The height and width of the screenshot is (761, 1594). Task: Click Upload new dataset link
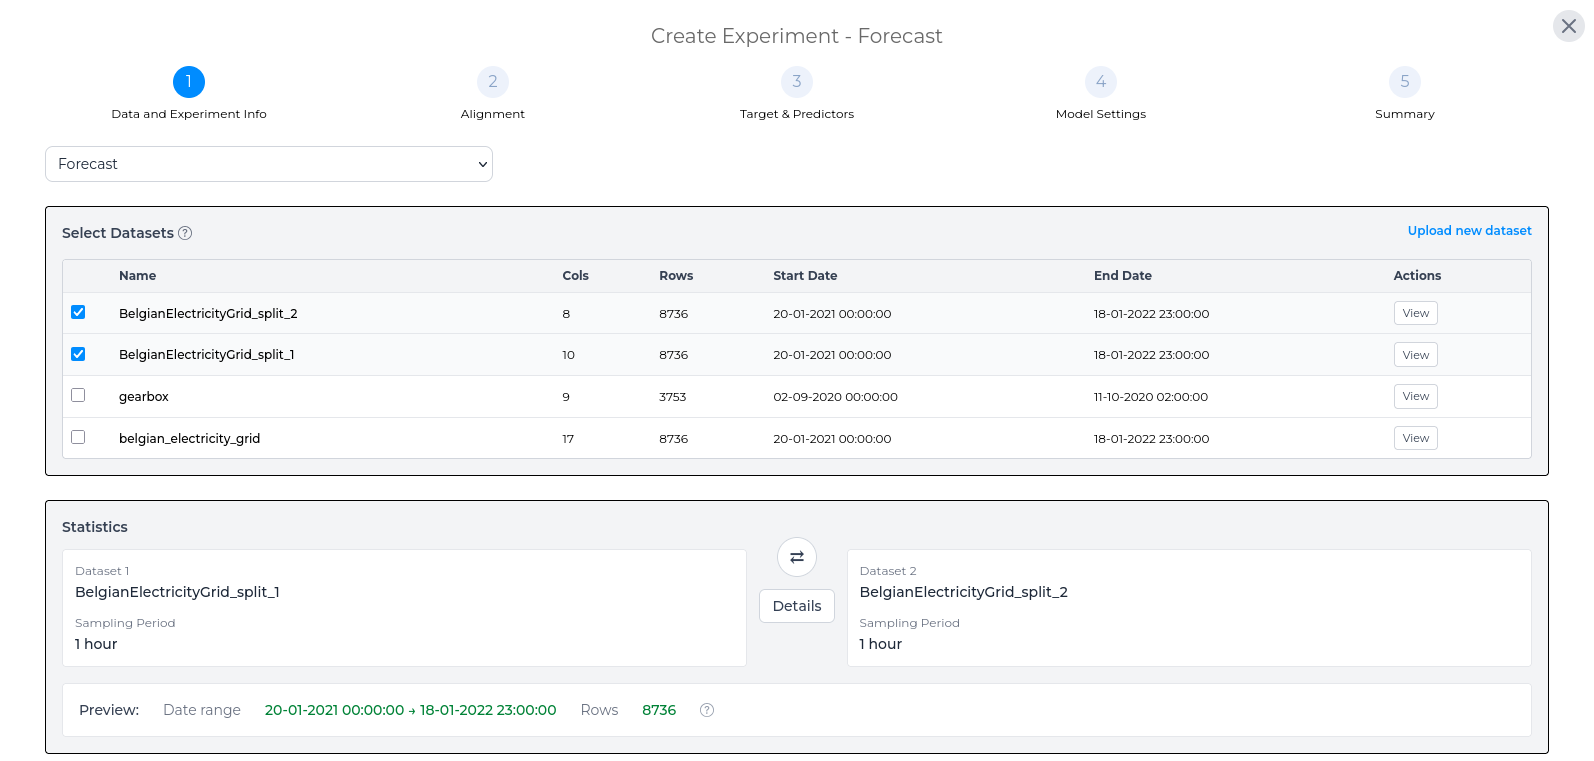pos(1469,231)
